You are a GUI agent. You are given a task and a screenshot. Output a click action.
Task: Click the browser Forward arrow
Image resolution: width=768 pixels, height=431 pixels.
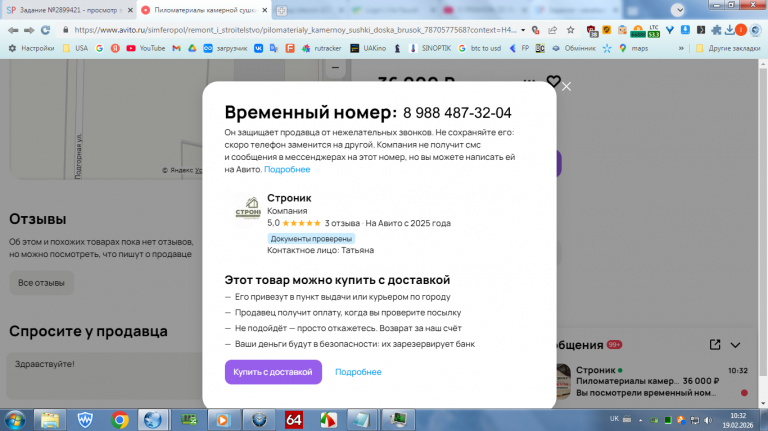[29, 30]
